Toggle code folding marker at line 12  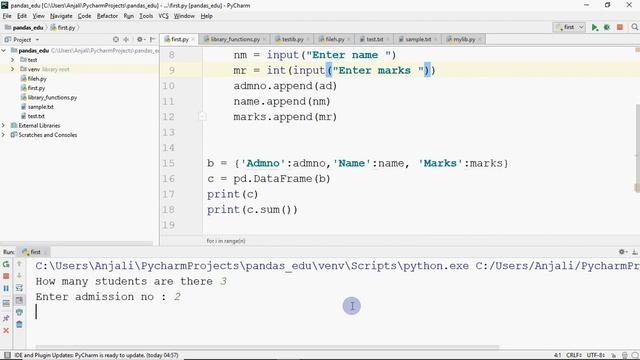(x=202, y=117)
